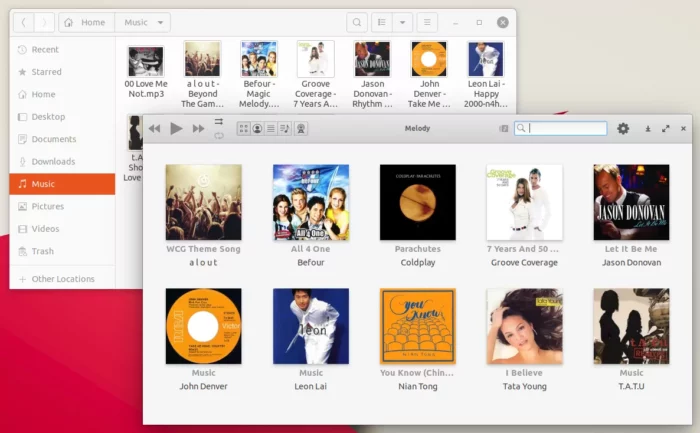Click the 'Tata Young' artist label
This screenshot has width=700, height=433.
(x=525, y=386)
